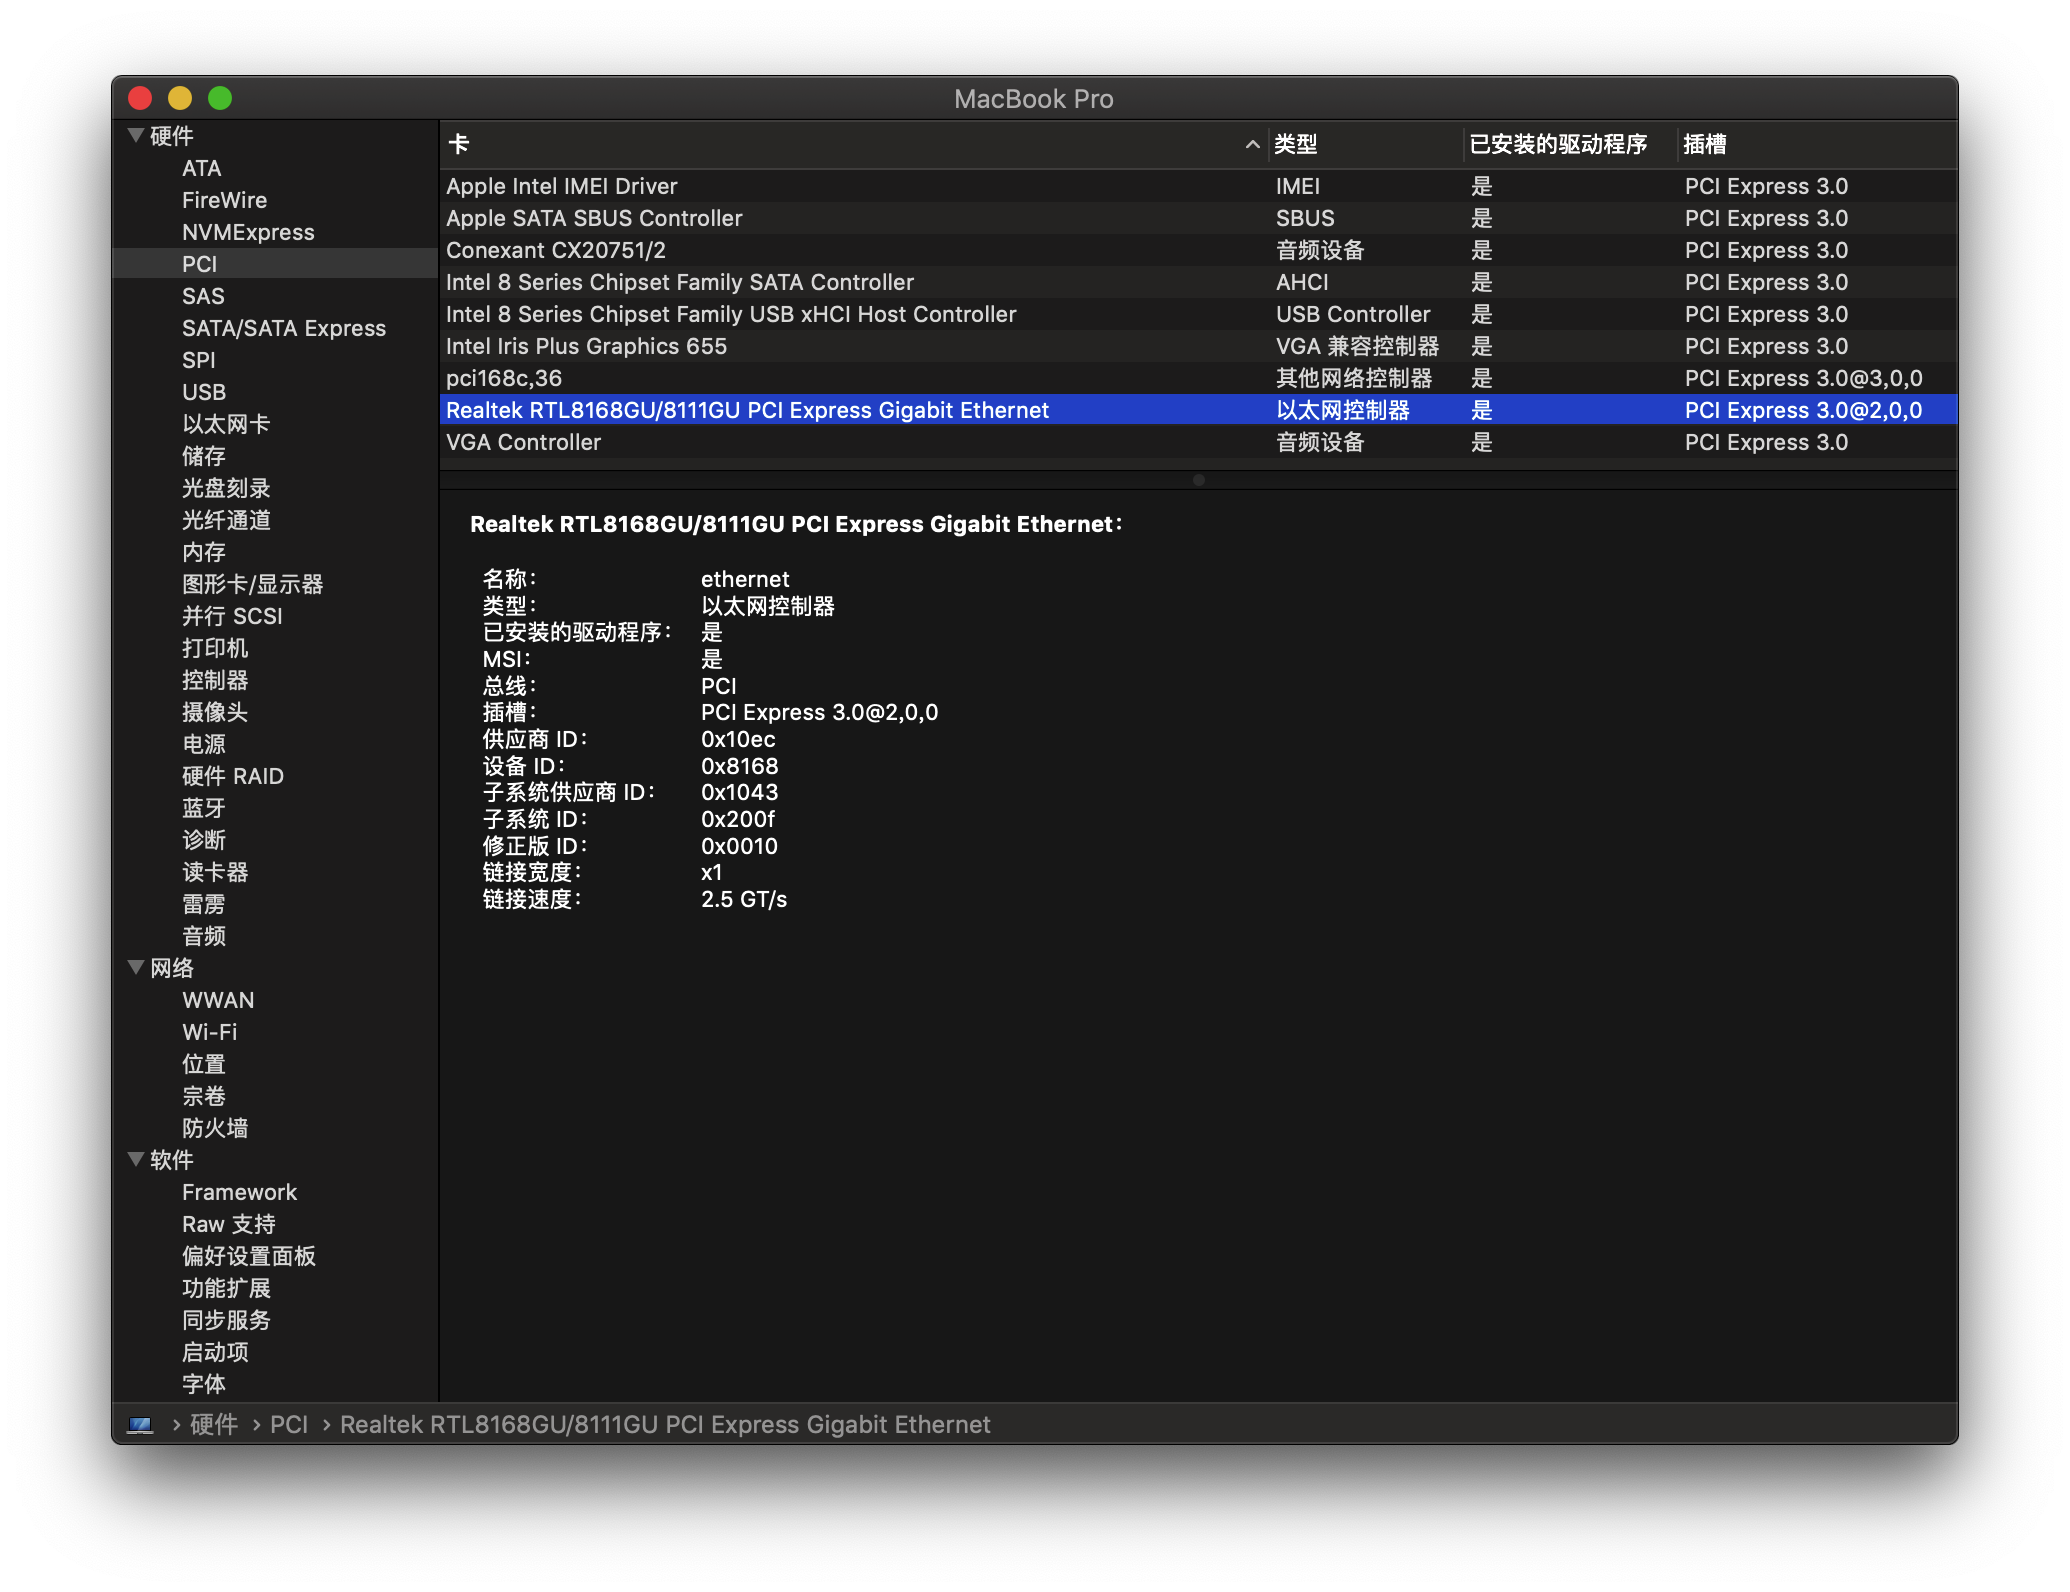Click 插槽 column header
2070x1592 pixels.
point(1705,144)
